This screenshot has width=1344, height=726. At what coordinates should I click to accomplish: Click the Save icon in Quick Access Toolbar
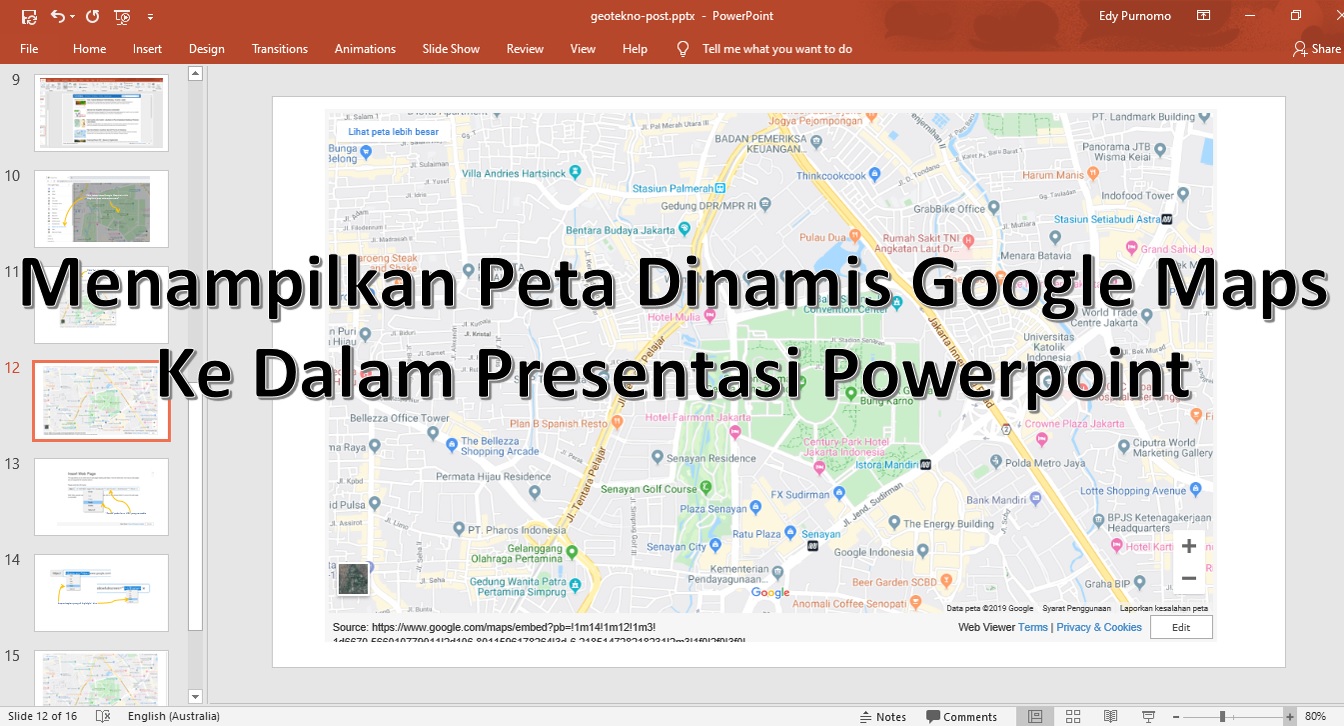[29, 16]
